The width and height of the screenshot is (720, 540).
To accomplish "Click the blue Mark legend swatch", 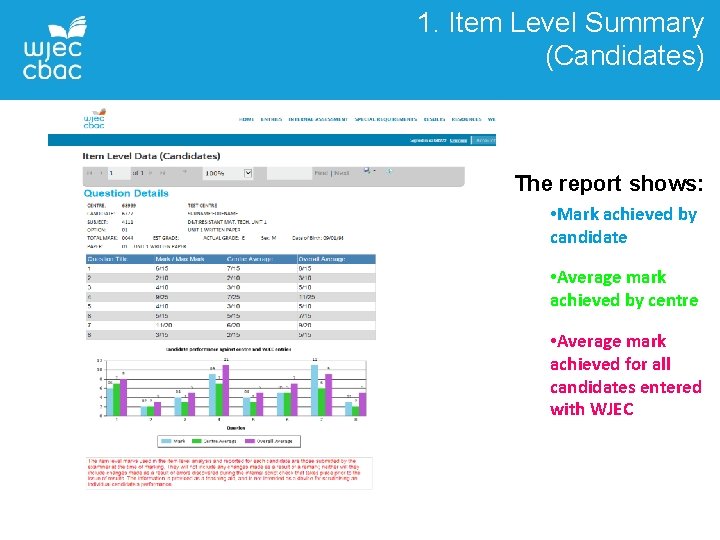I will (166, 441).
